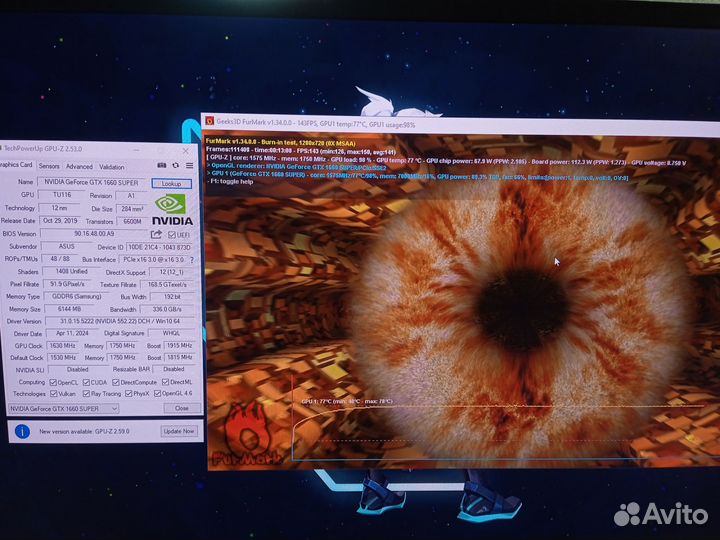This screenshot has height=540, width=720.
Task: Click the Driver Version field value
Action: click(x=120, y=321)
